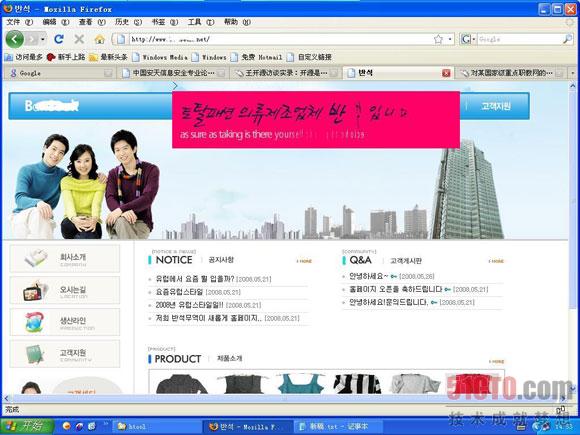Click the Stop loading X icon
The width and height of the screenshot is (580, 435).
(79, 39)
